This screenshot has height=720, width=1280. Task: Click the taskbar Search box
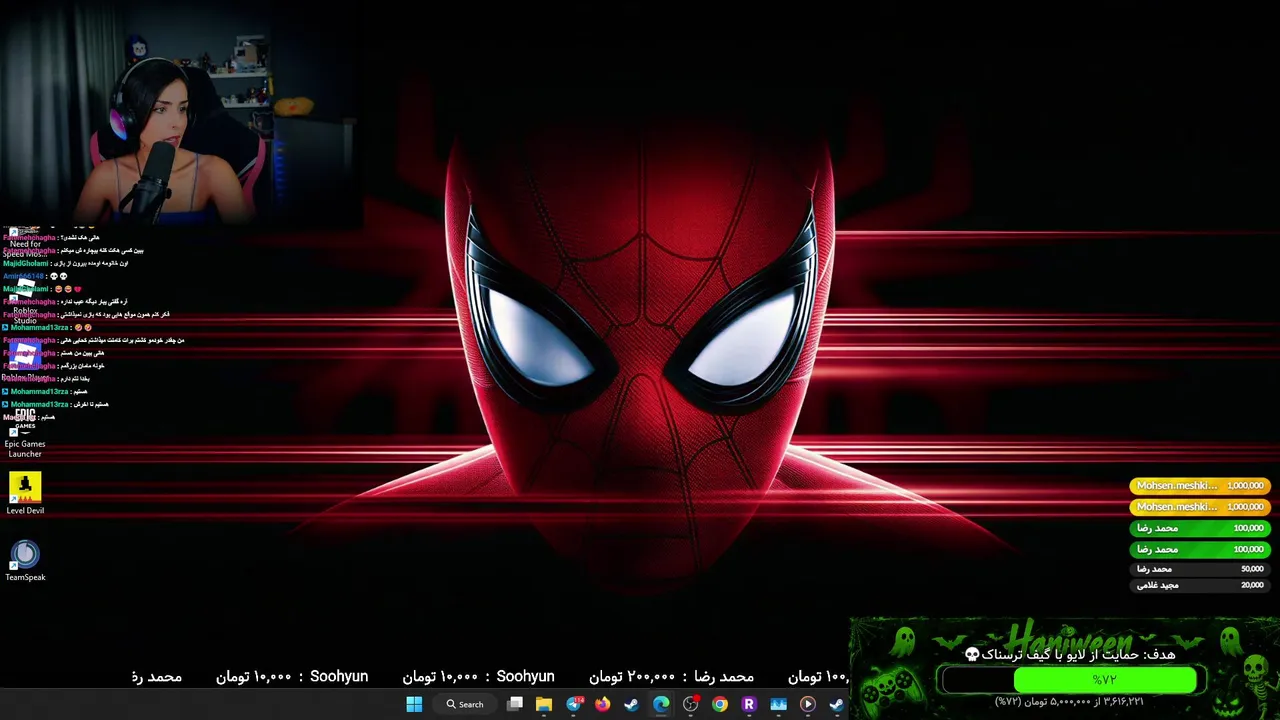coord(465,704)
